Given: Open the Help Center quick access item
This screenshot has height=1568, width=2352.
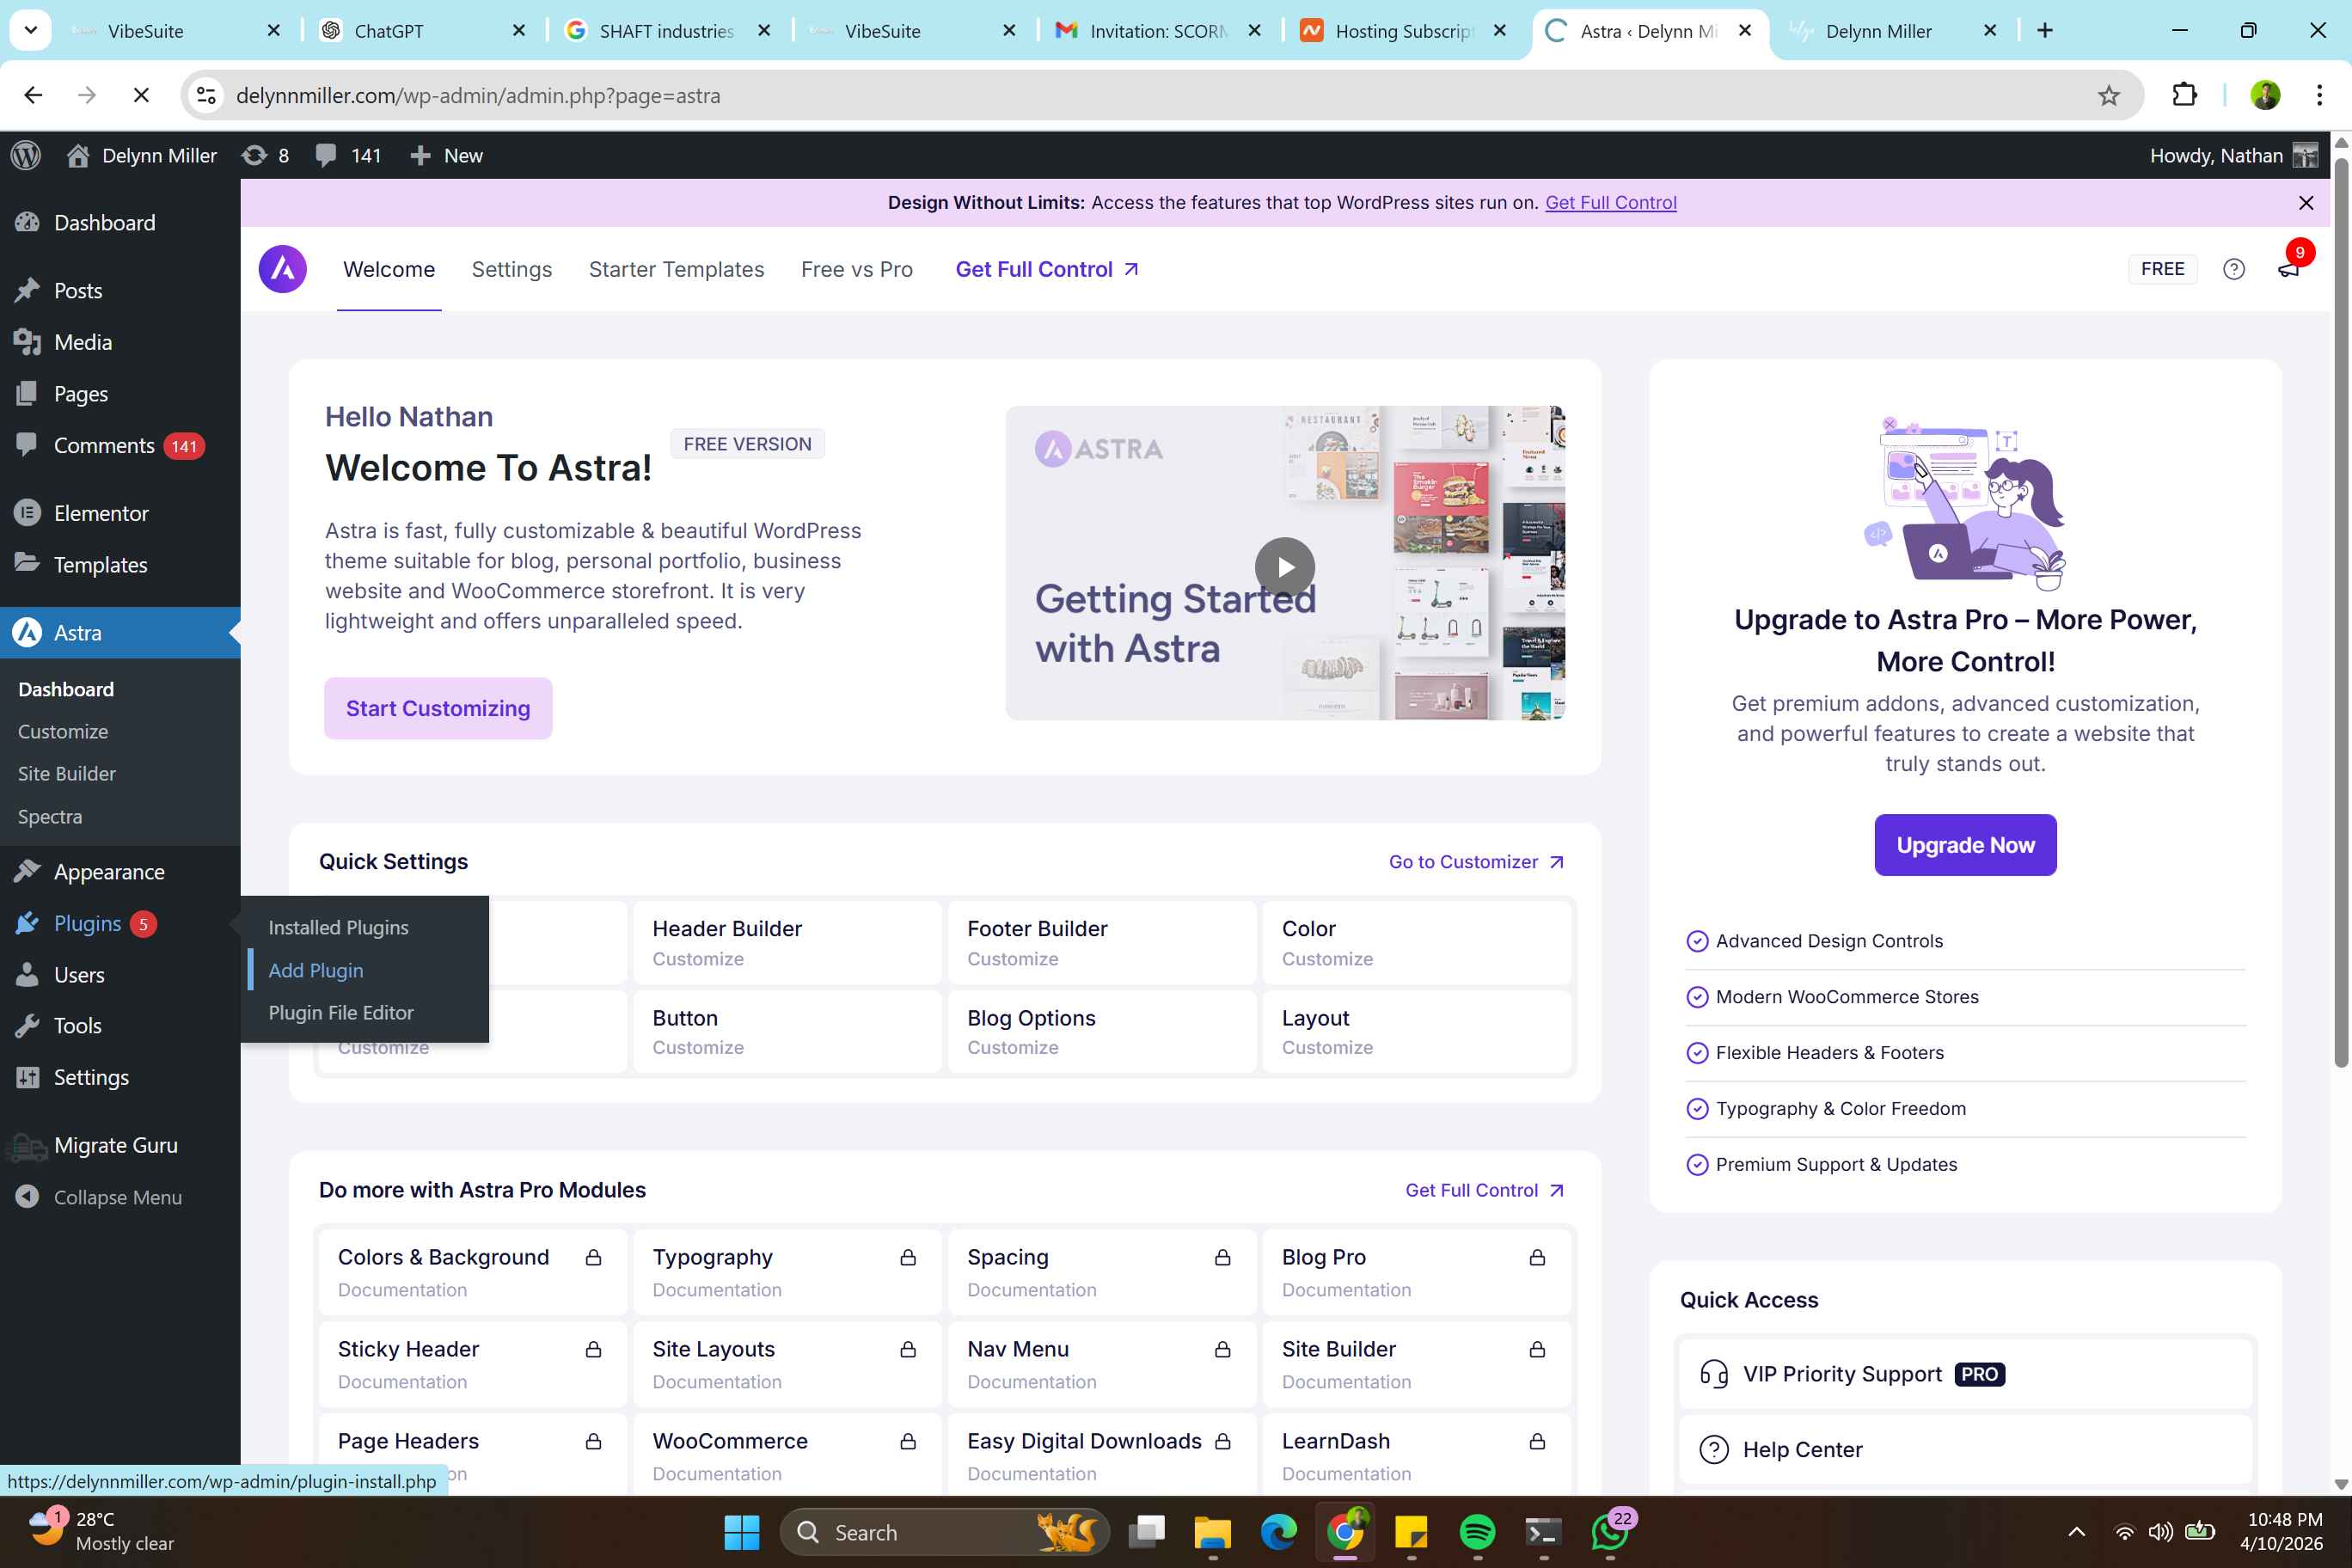Looking at the screenshot, I should 1965,1450.
